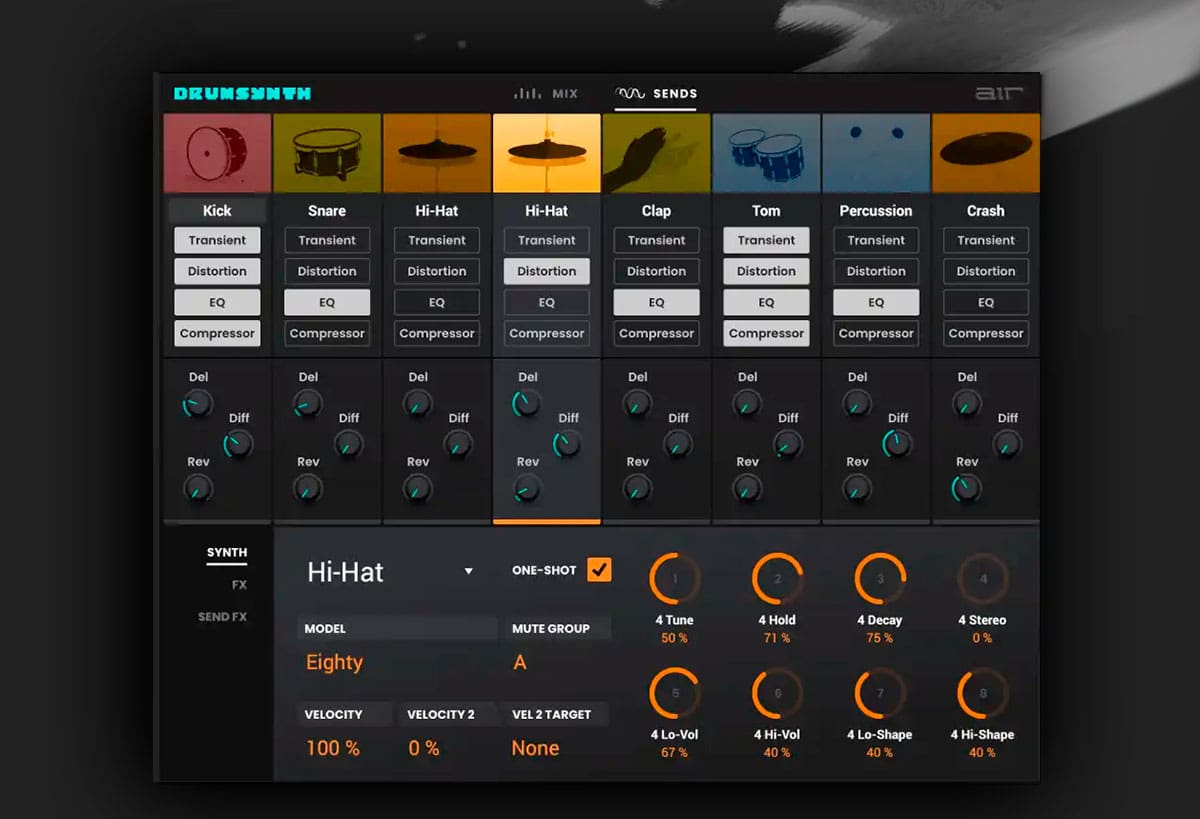
Task: Enable the Snare channel Compressor
Action: pos(327,333)
